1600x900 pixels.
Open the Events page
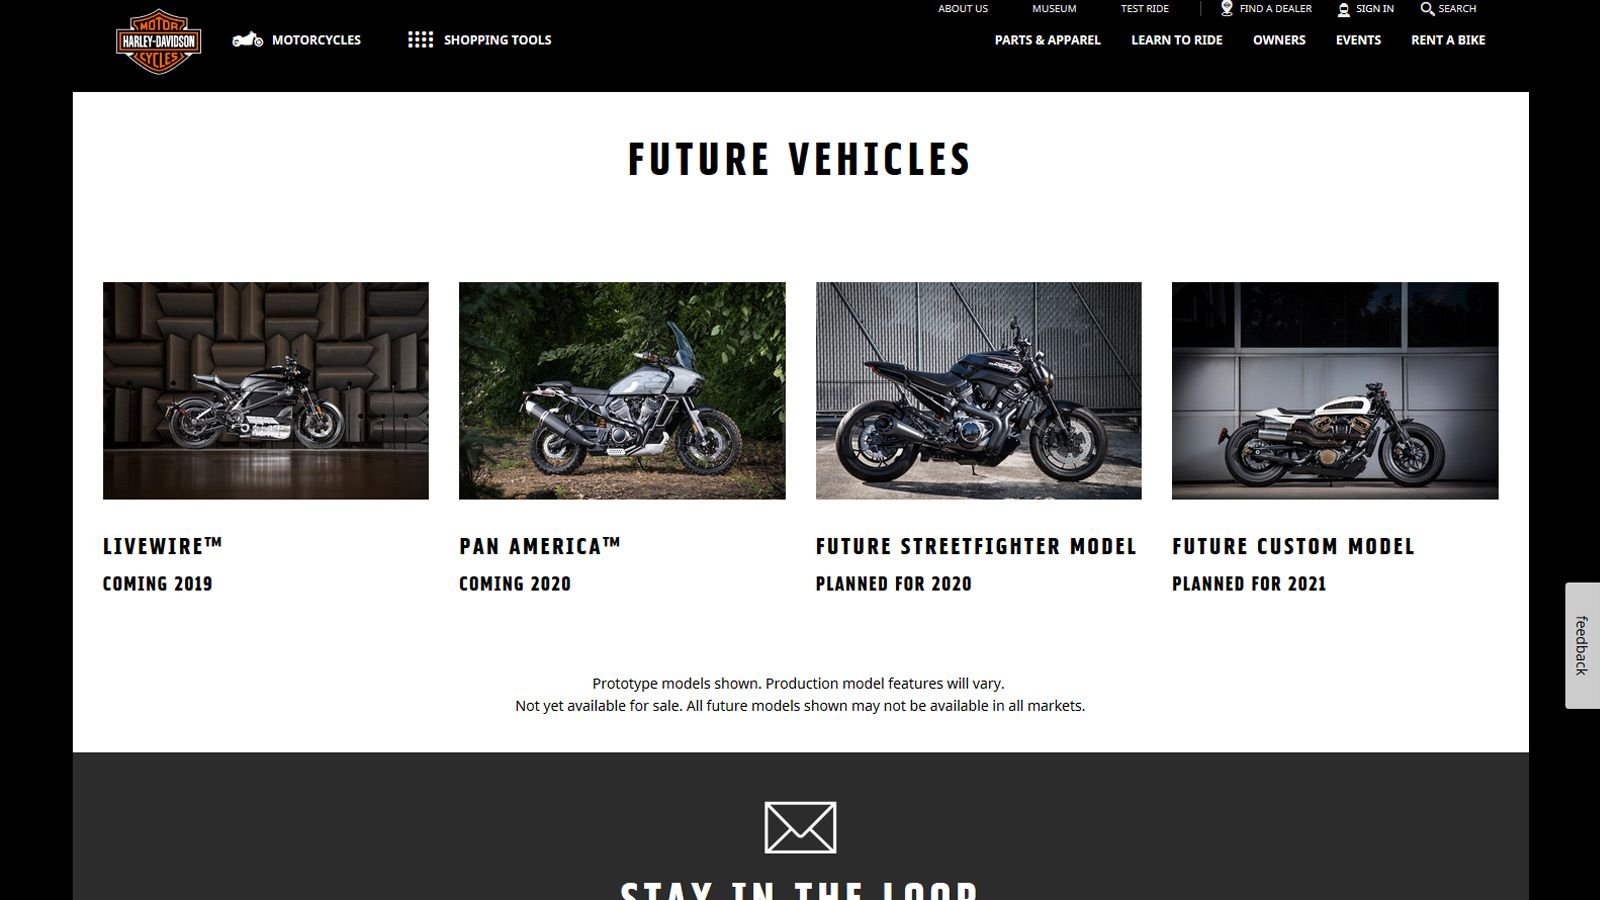point(1358,40)
